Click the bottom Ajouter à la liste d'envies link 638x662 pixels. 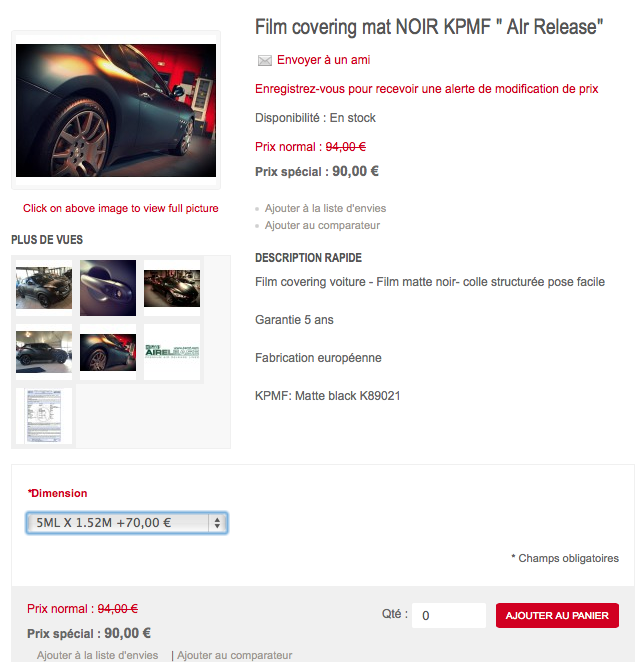pyautogui.click(x=97, y=655)
